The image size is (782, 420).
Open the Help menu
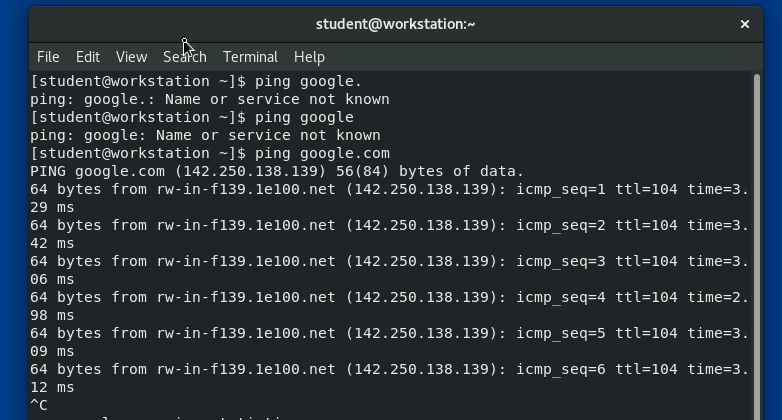coord(309,57)
